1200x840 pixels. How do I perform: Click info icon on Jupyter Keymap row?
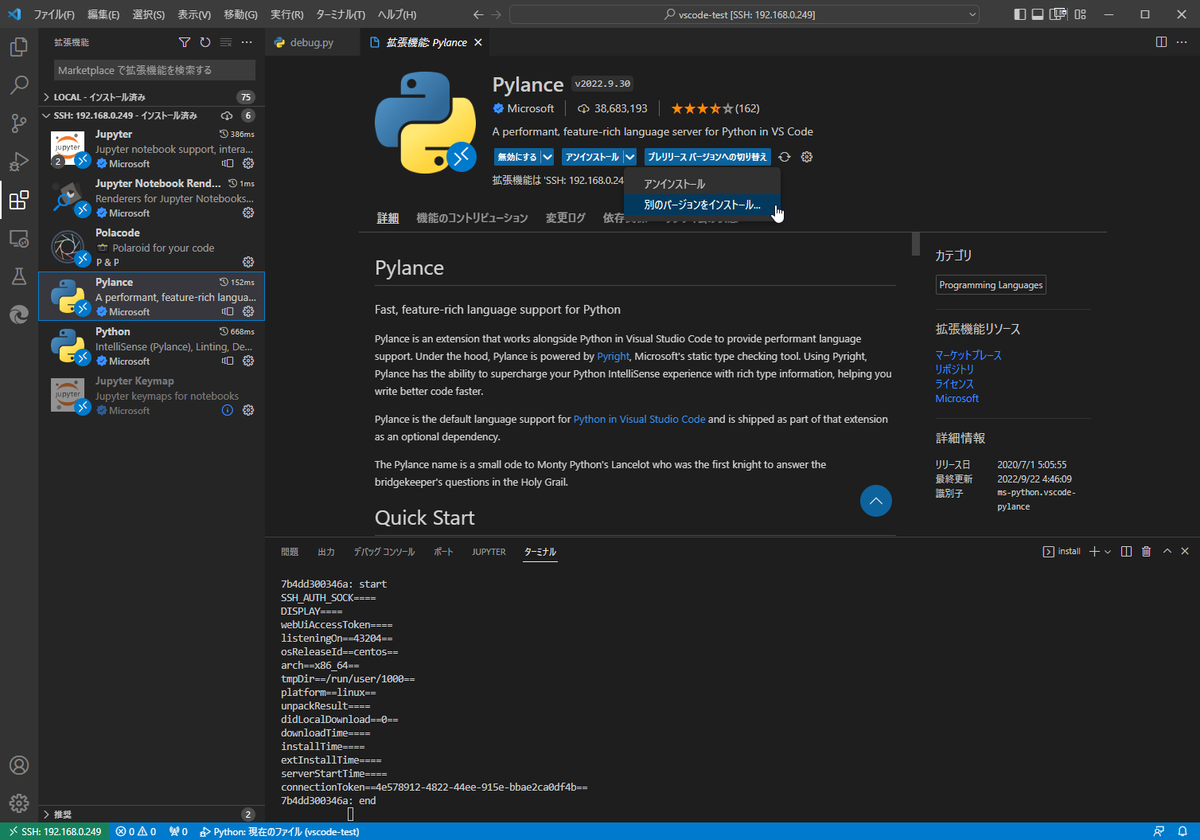pyautogui.click(x=227, y=410)
